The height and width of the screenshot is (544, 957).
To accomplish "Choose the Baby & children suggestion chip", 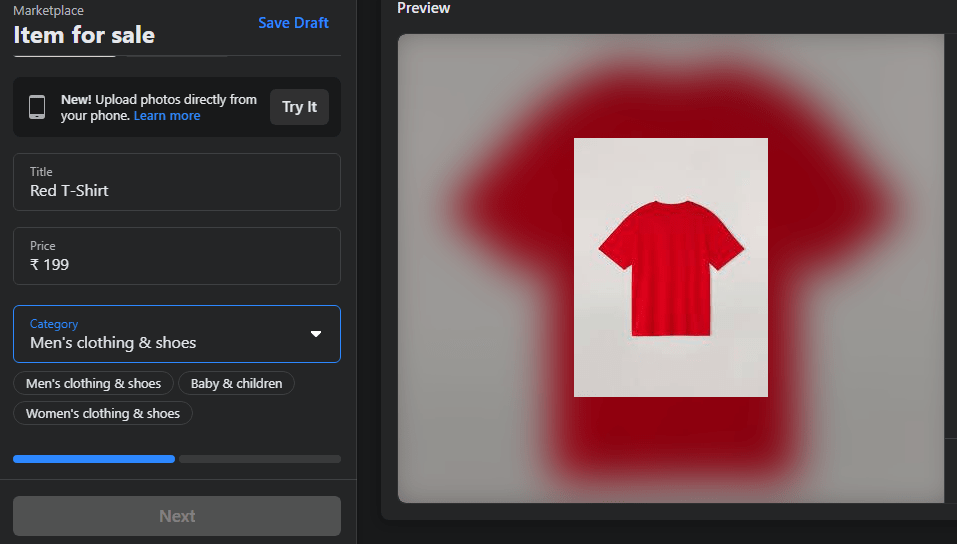I will tap(236, 384).
